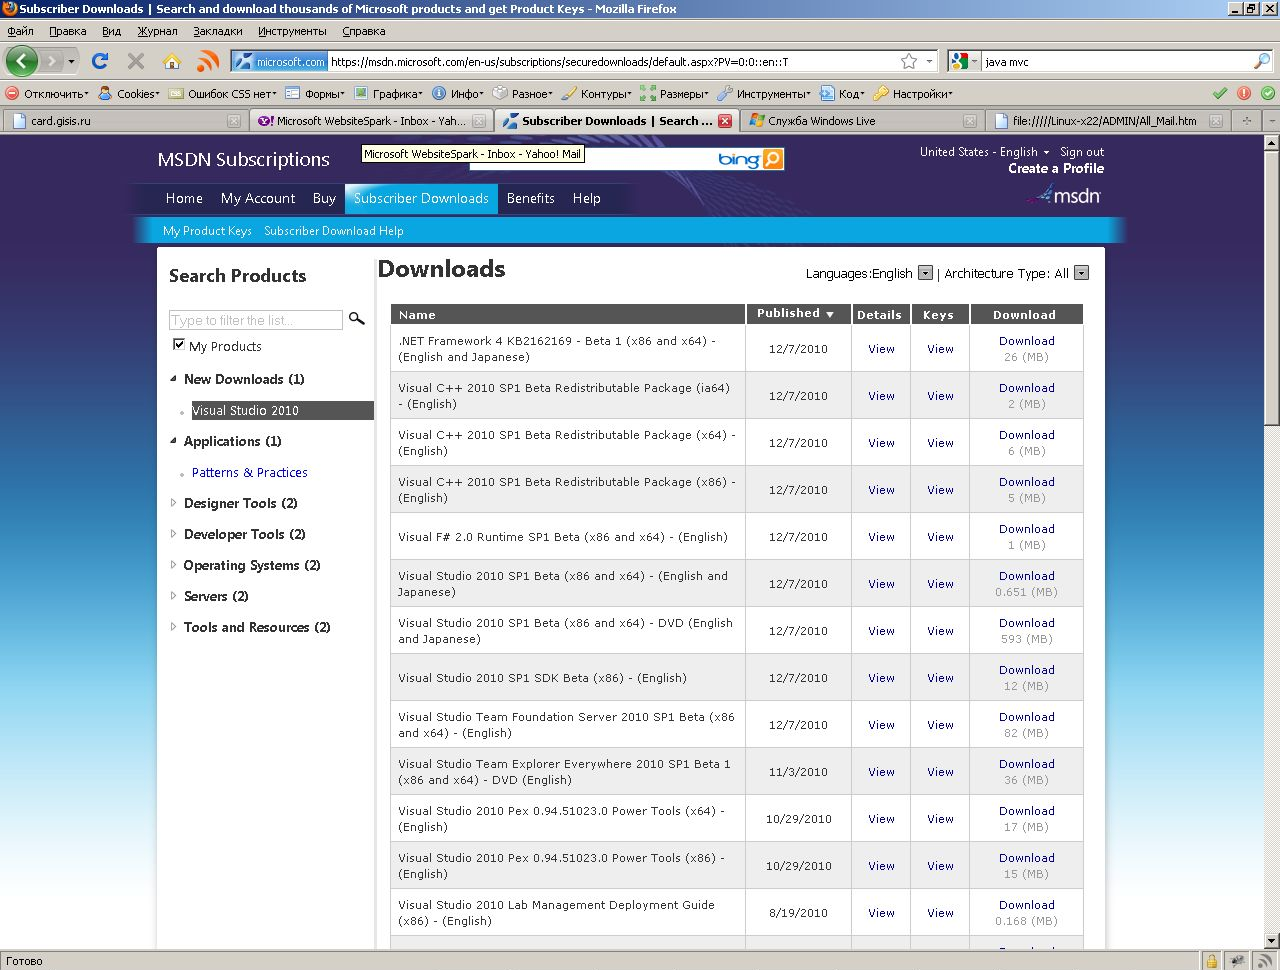1280x970 pixels.
Task: Click the padlock icon in the status bar
Action: tap(1212, 961)
